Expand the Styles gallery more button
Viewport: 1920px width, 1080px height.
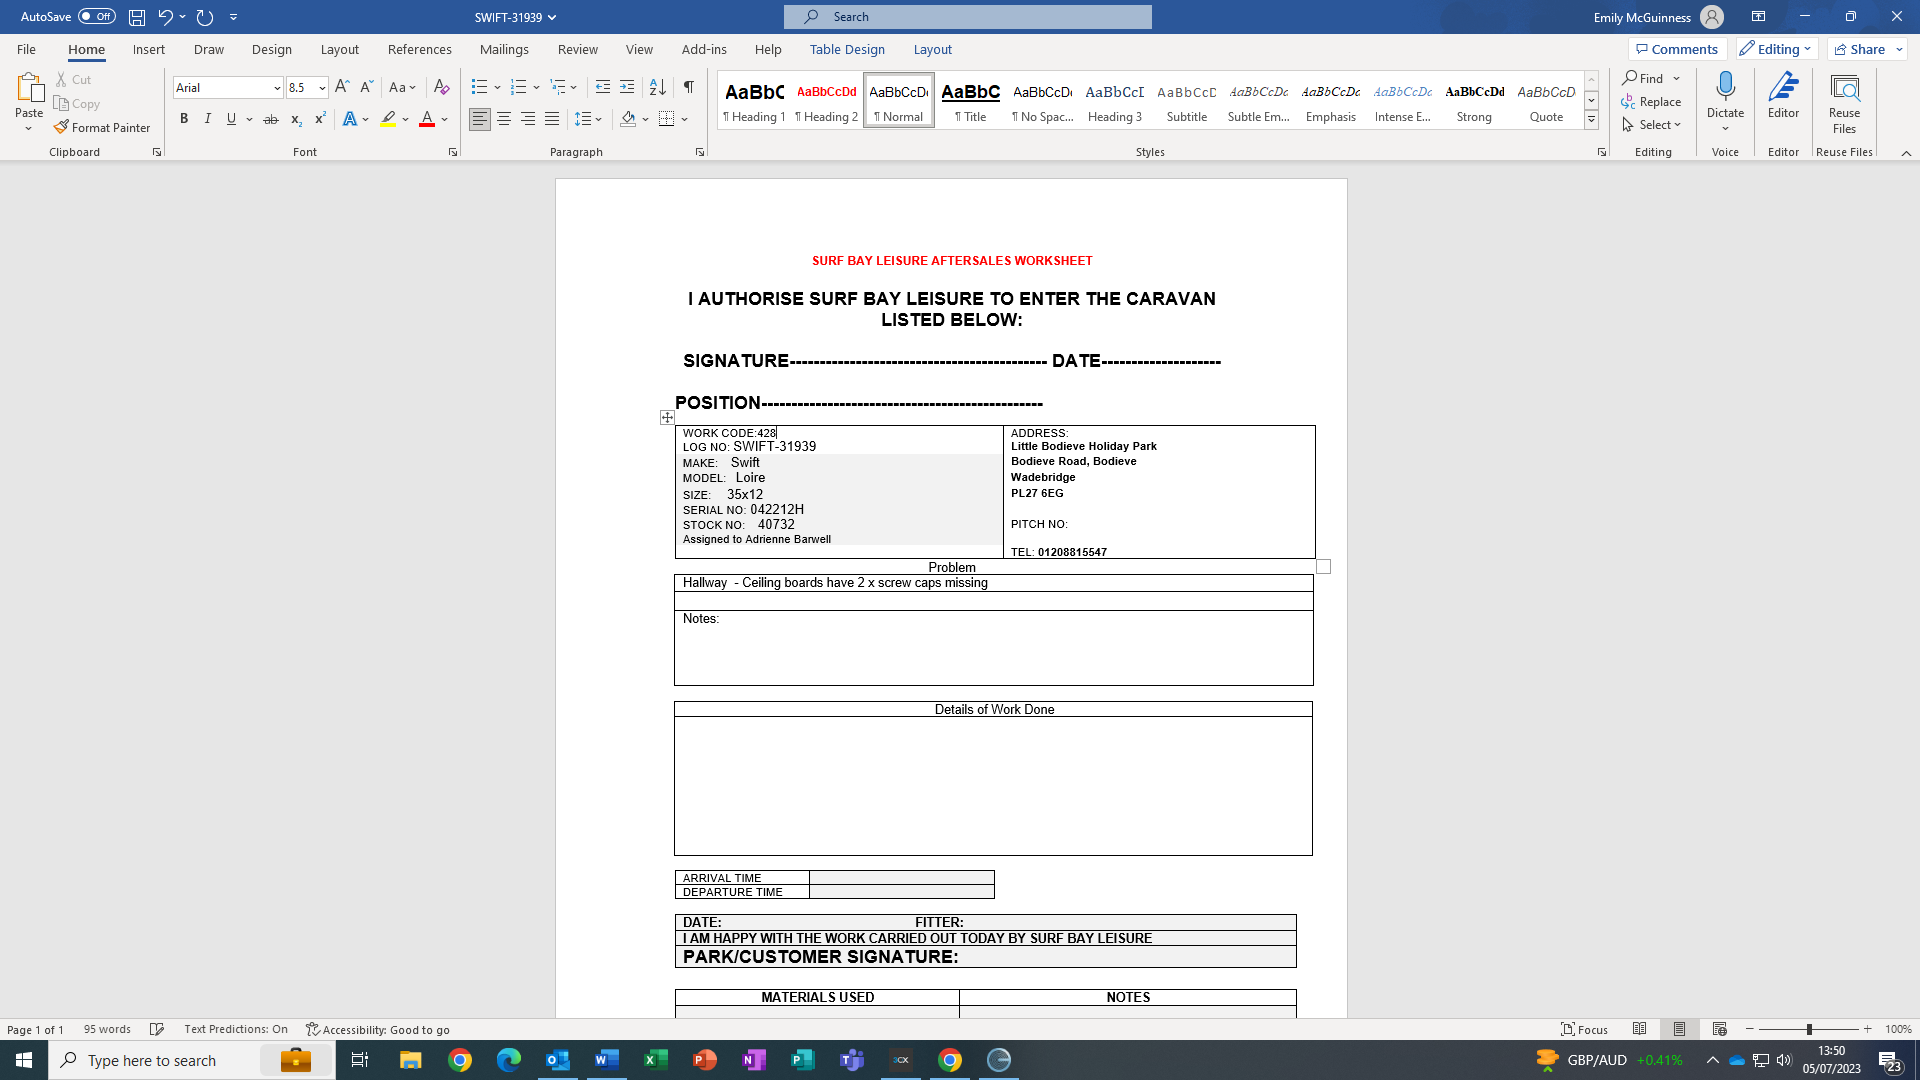click(1591, 120)
